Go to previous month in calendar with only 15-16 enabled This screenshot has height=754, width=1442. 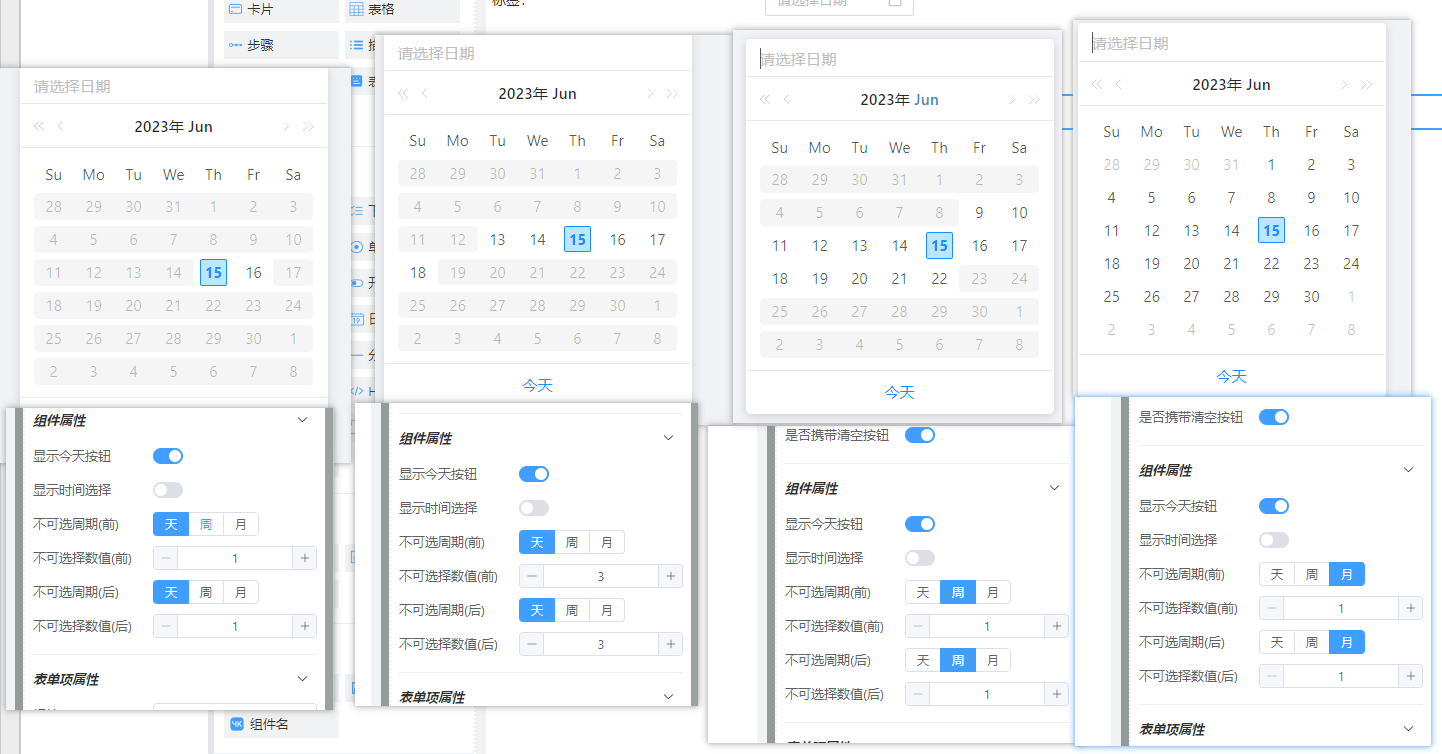click(x=61, y=127)
